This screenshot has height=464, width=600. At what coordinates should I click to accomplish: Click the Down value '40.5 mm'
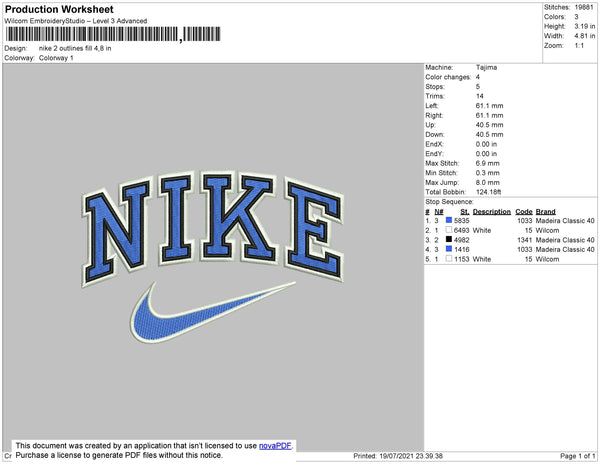pyautogui.click(x=489, y=134)
